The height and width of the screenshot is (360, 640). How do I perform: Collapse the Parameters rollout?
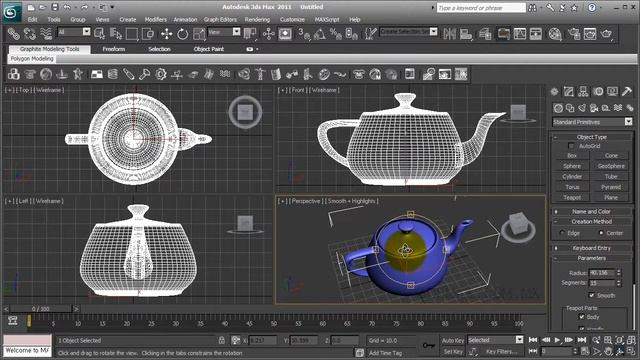click(592, 258)
